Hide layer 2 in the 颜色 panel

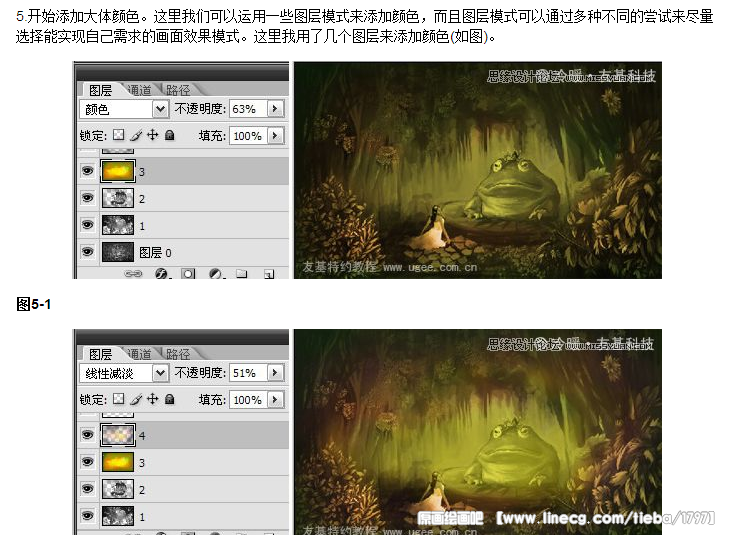pyautogui.click(x=87, y=198)
